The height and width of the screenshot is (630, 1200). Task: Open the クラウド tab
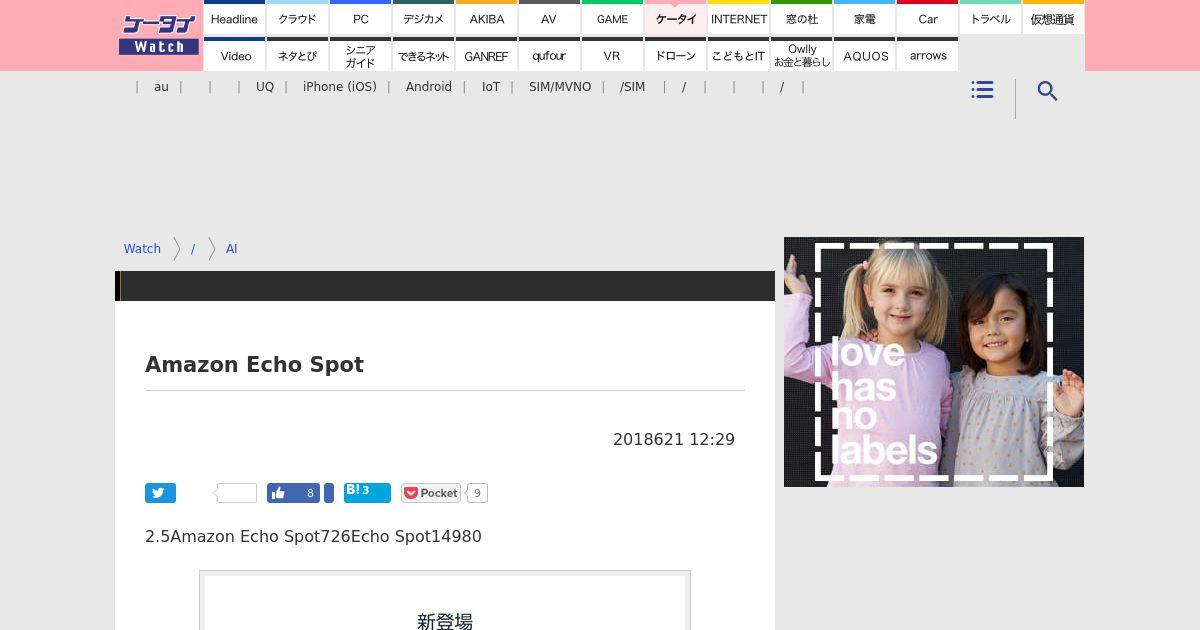pos(297,18)
